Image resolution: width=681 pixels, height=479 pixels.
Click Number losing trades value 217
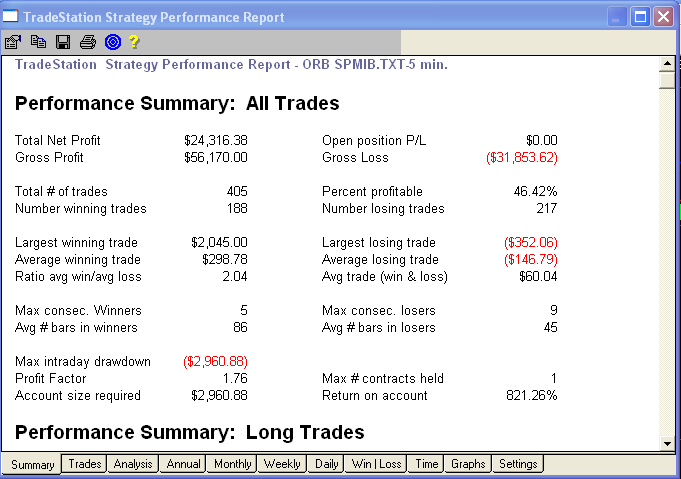click(547, 208)
